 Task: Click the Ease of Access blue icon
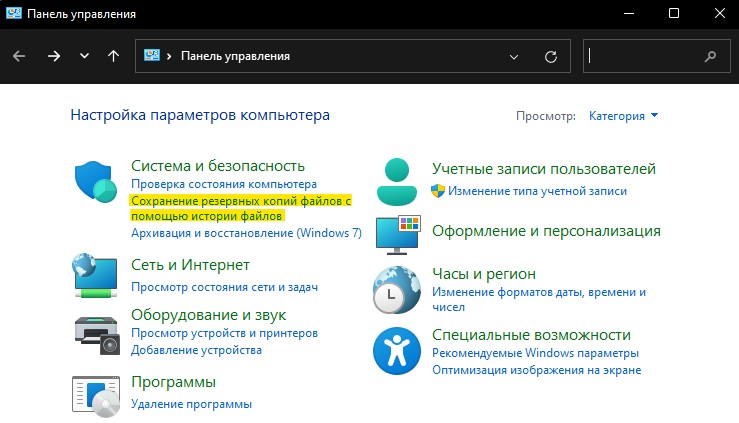[397, 351]
